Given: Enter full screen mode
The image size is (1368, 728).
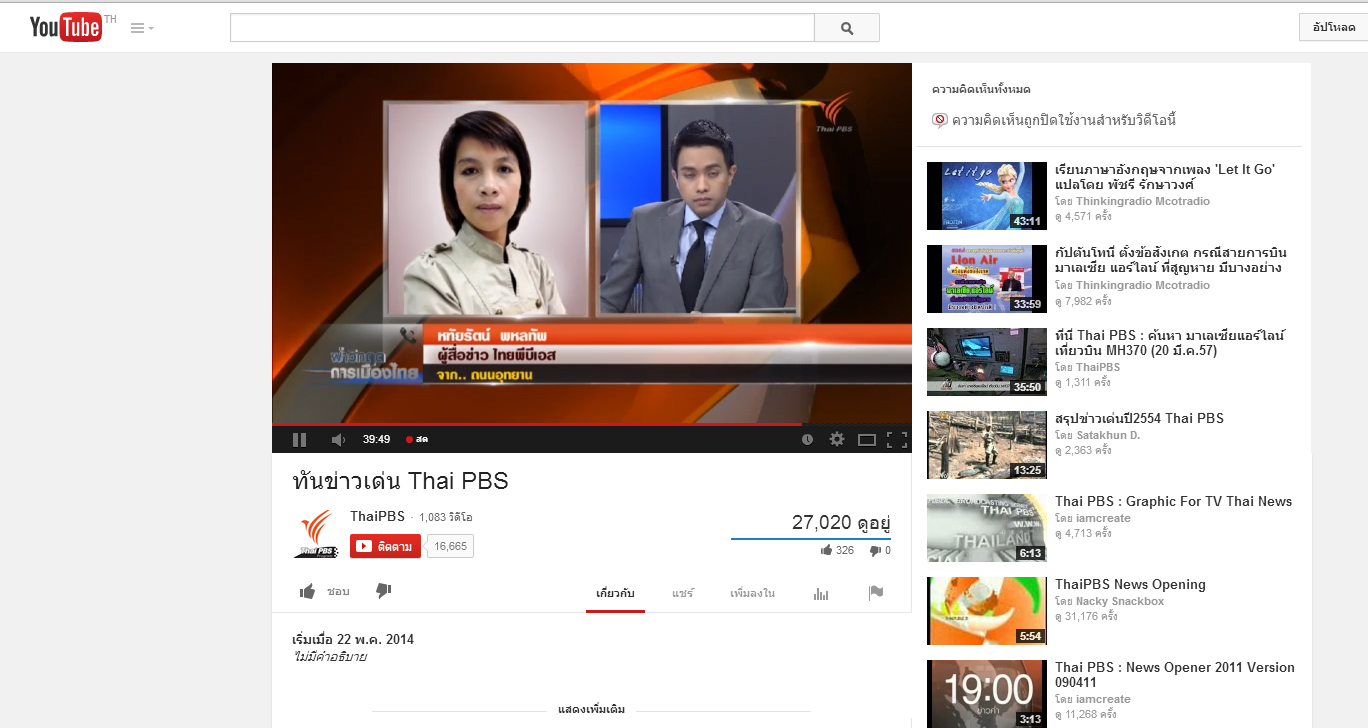Looking at the screenshot, I should click(x=897, y=439).
